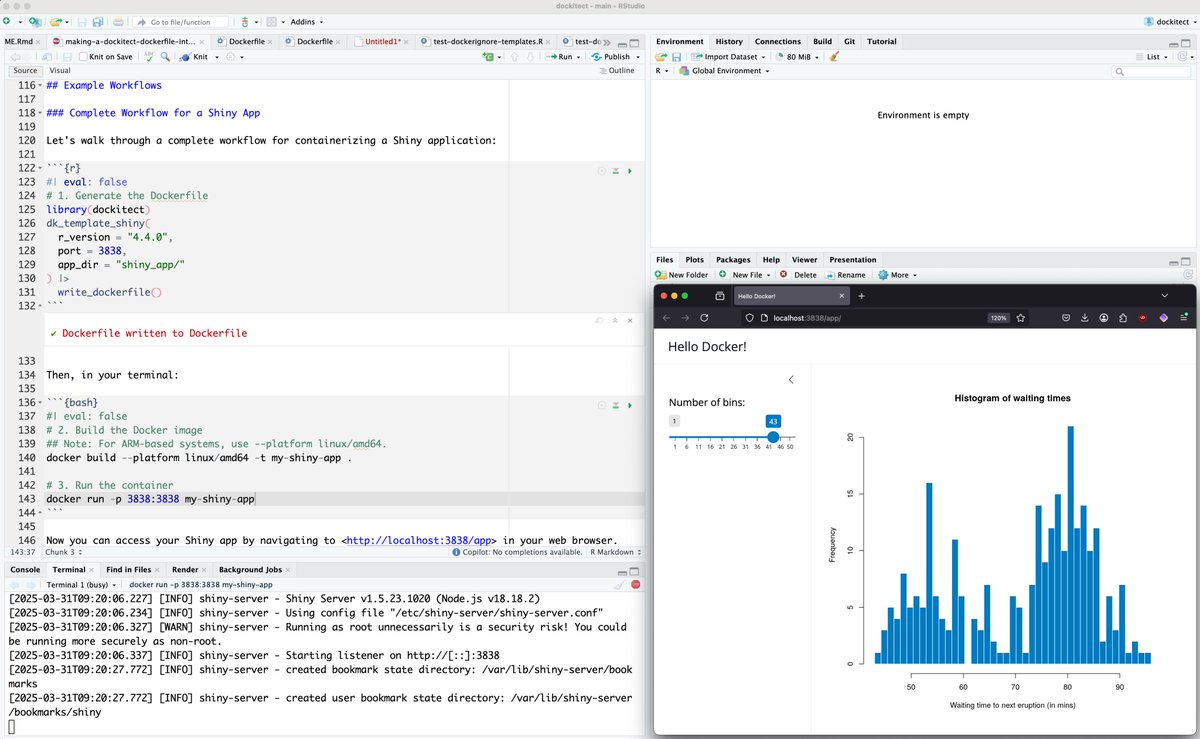Open the Packages tab

pos(733,259)
